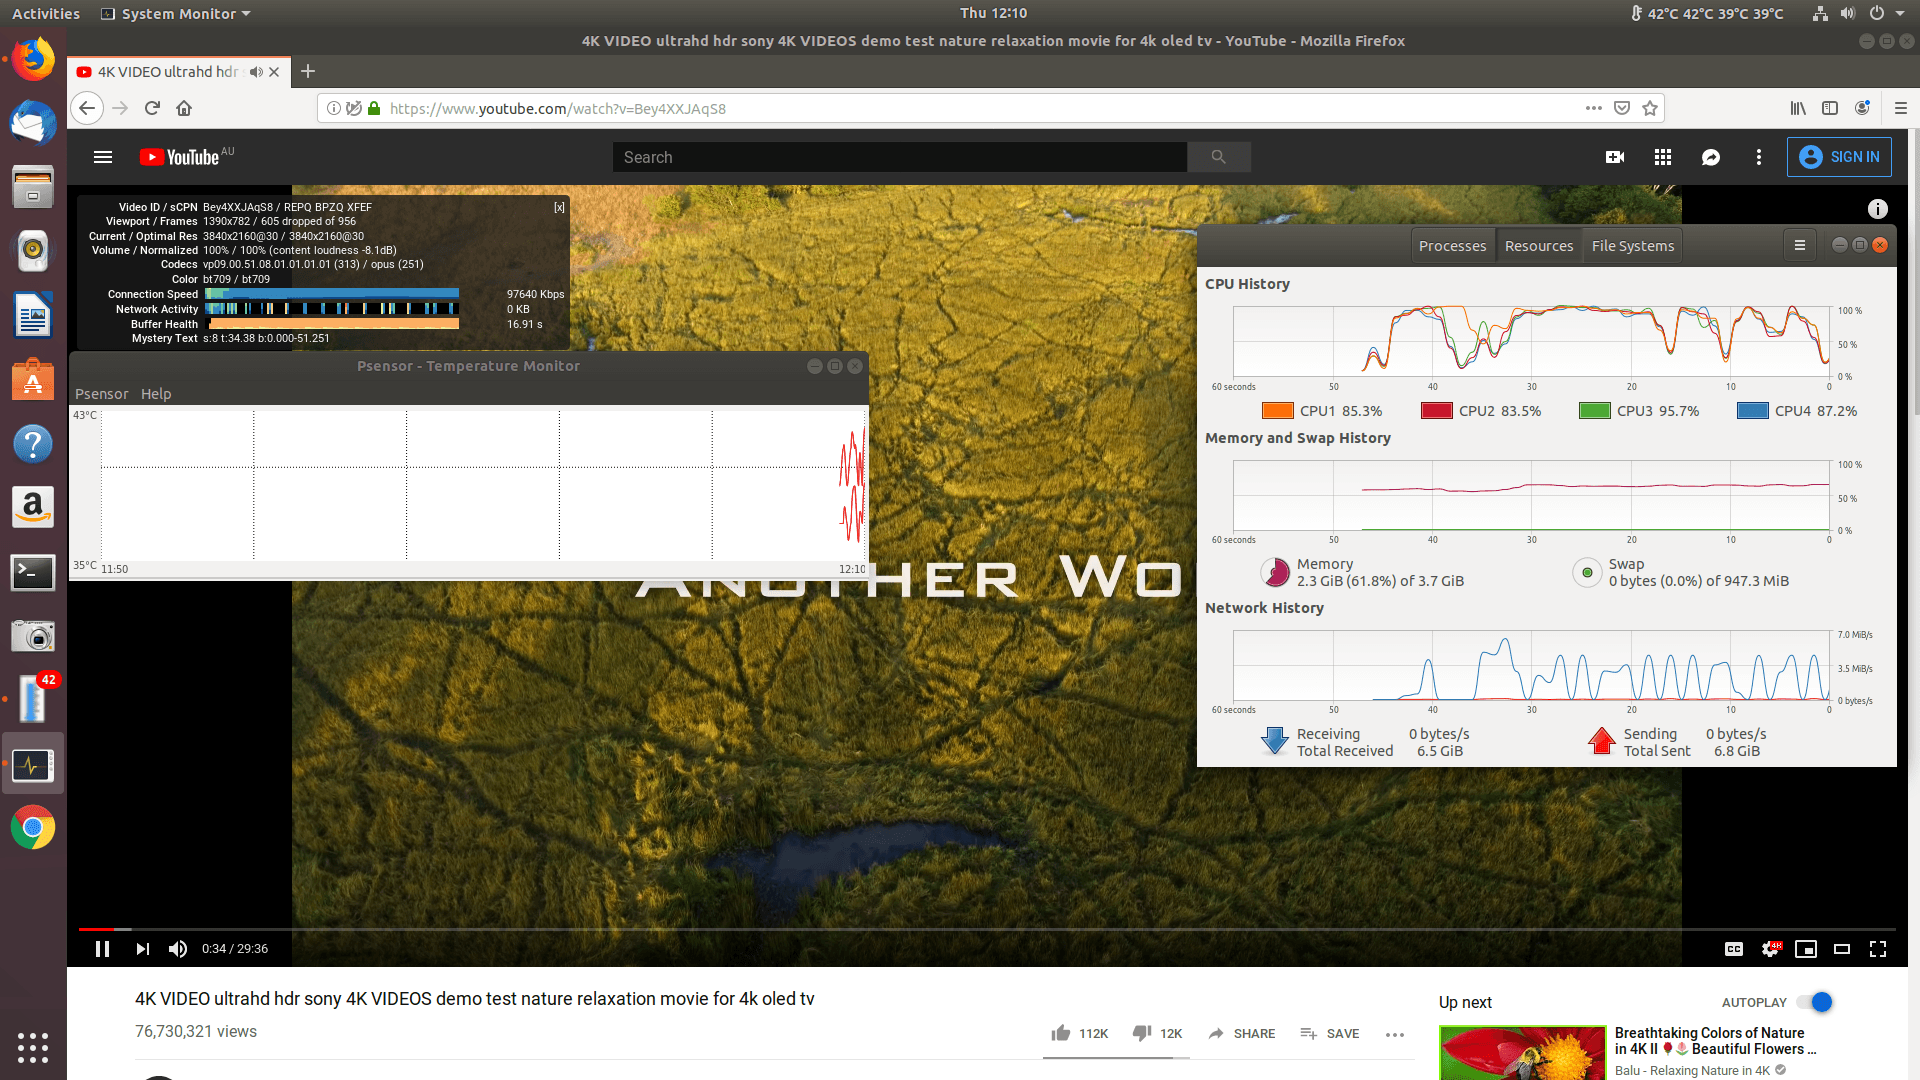Open Up next Breathtaking Colors thumbnail

coord(1523,1053)
